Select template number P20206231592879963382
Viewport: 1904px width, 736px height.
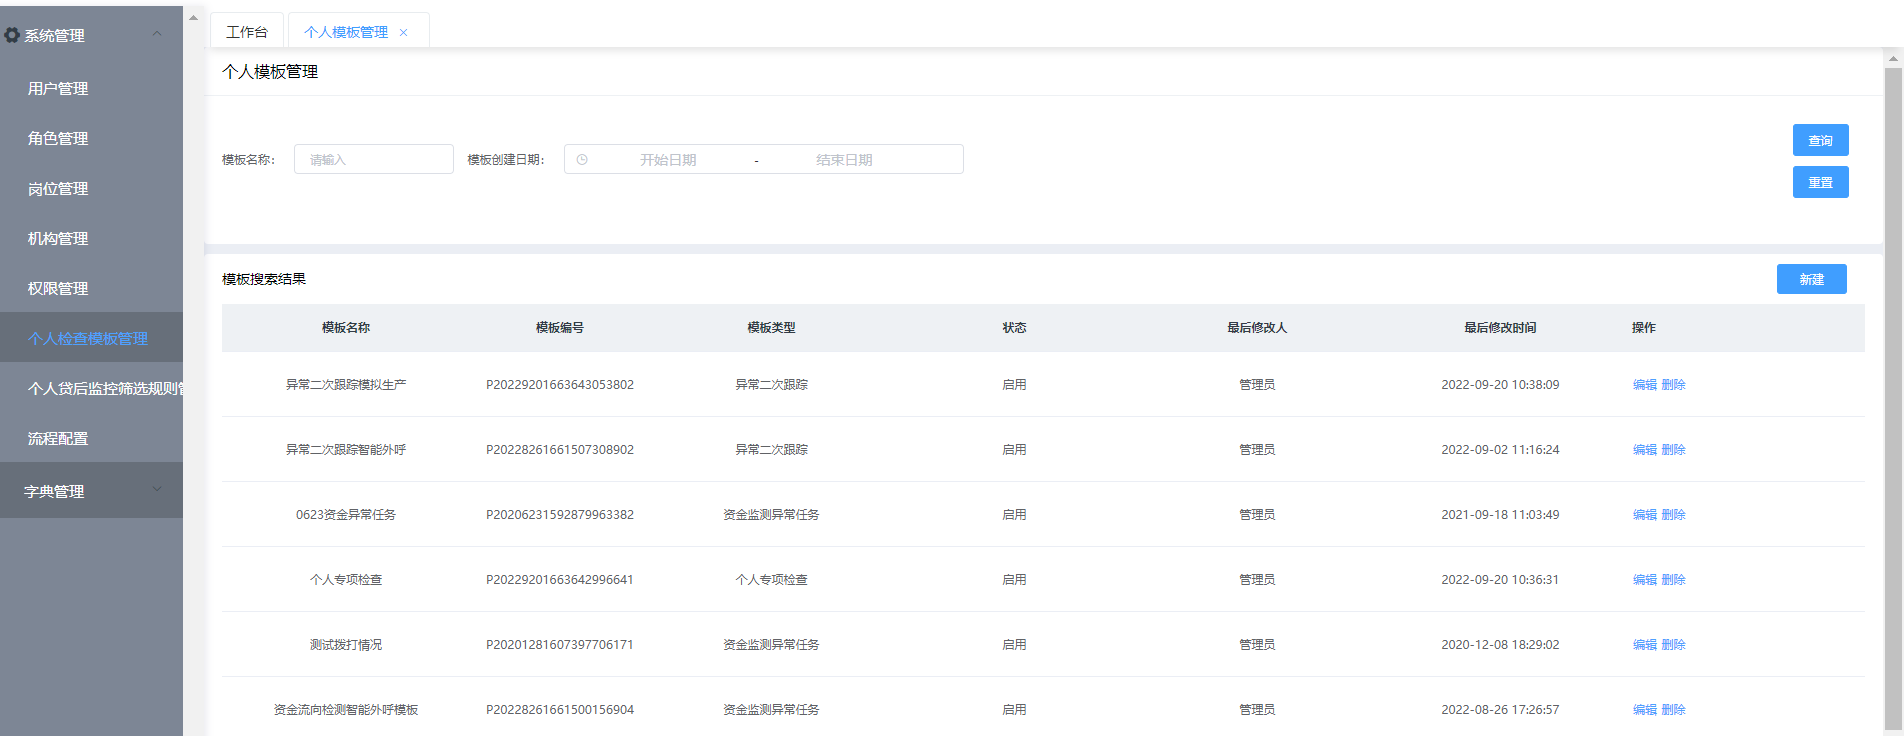click(560, 514)
